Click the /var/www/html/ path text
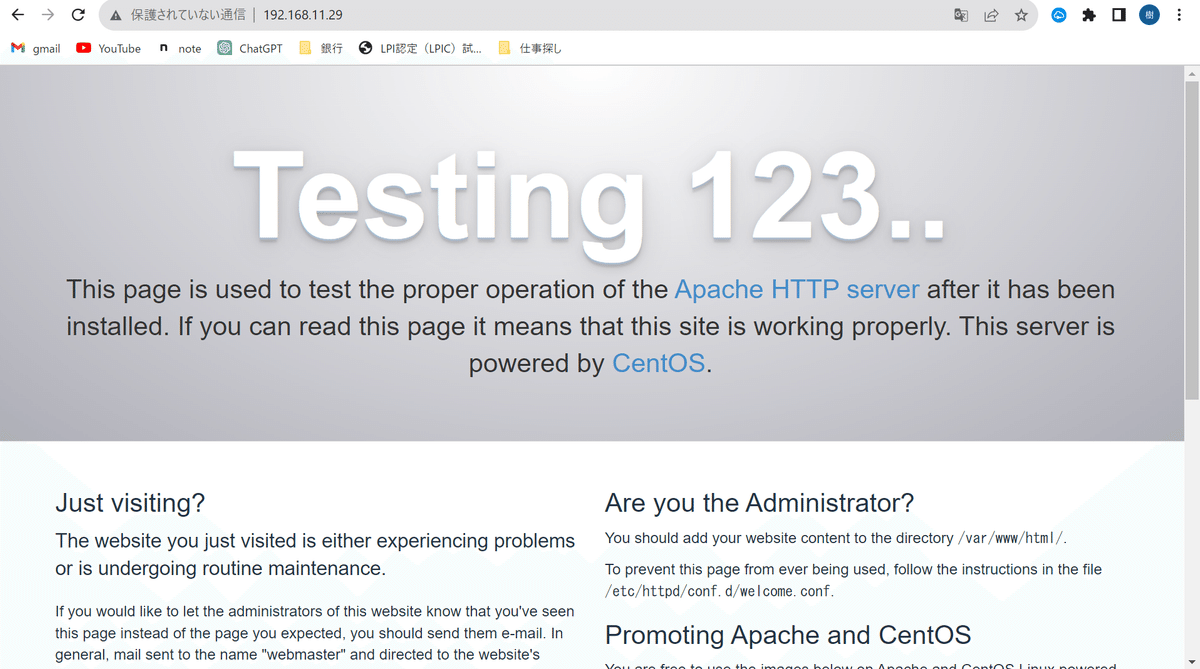The height and width of the screenshot is (669, 1200). click(1011, 538)
